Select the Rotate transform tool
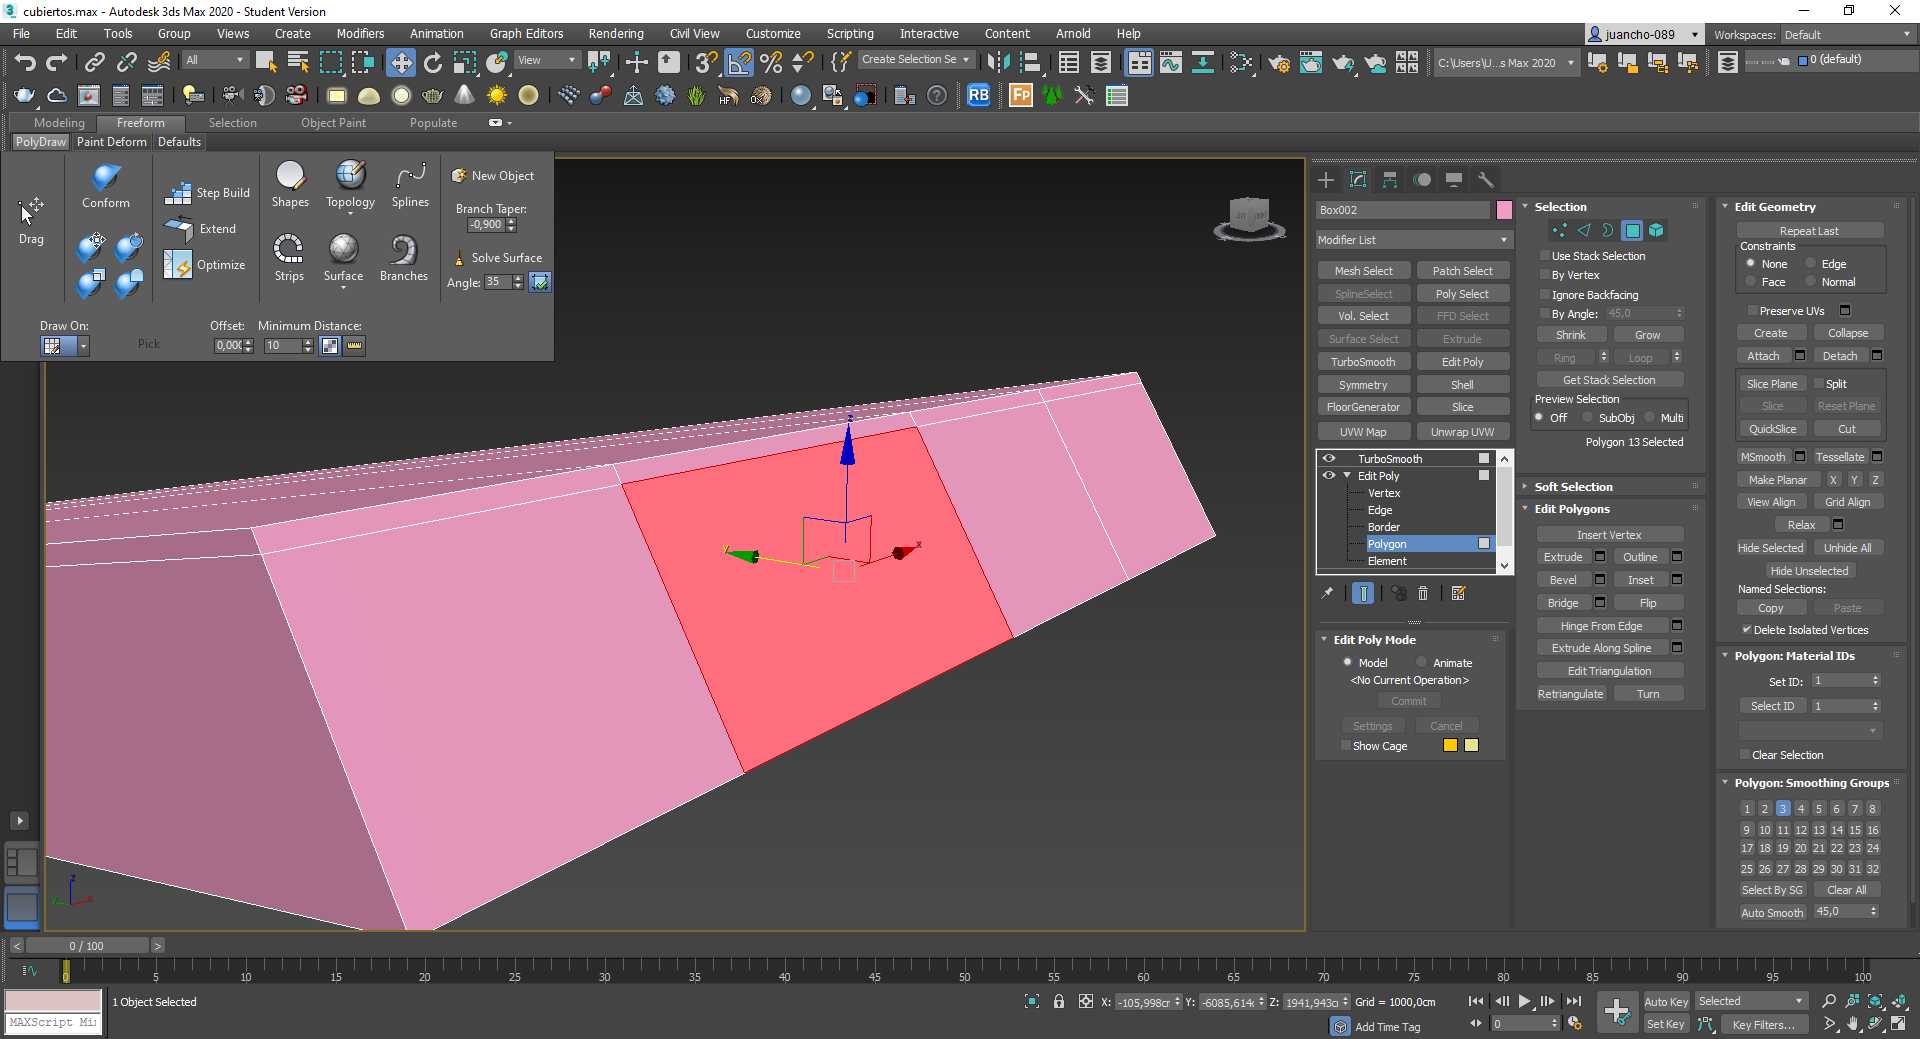1920x1039 pixels. point(432,62)
